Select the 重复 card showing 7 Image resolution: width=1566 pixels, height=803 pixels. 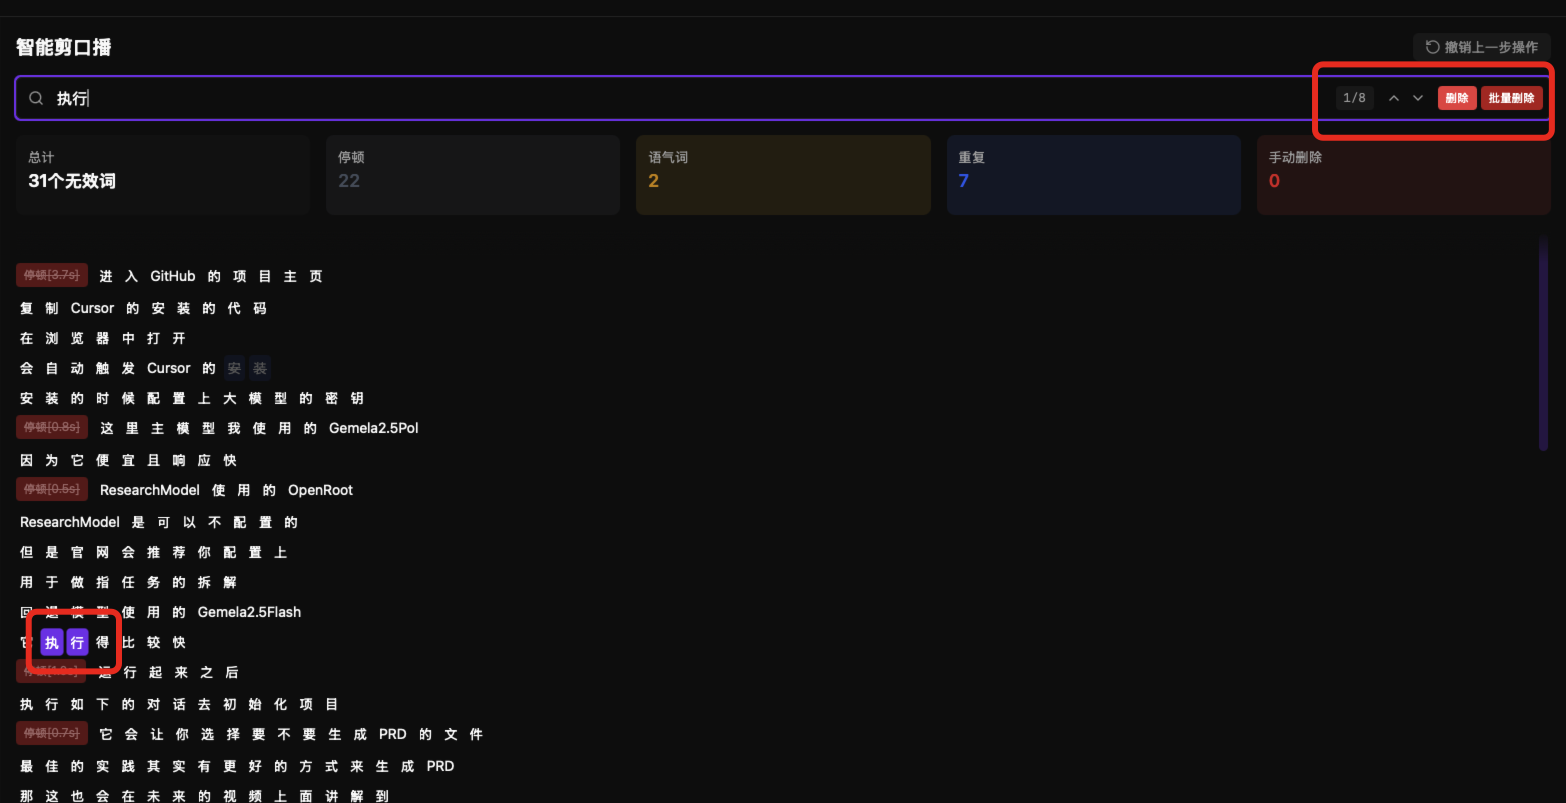pos(1093,174)
